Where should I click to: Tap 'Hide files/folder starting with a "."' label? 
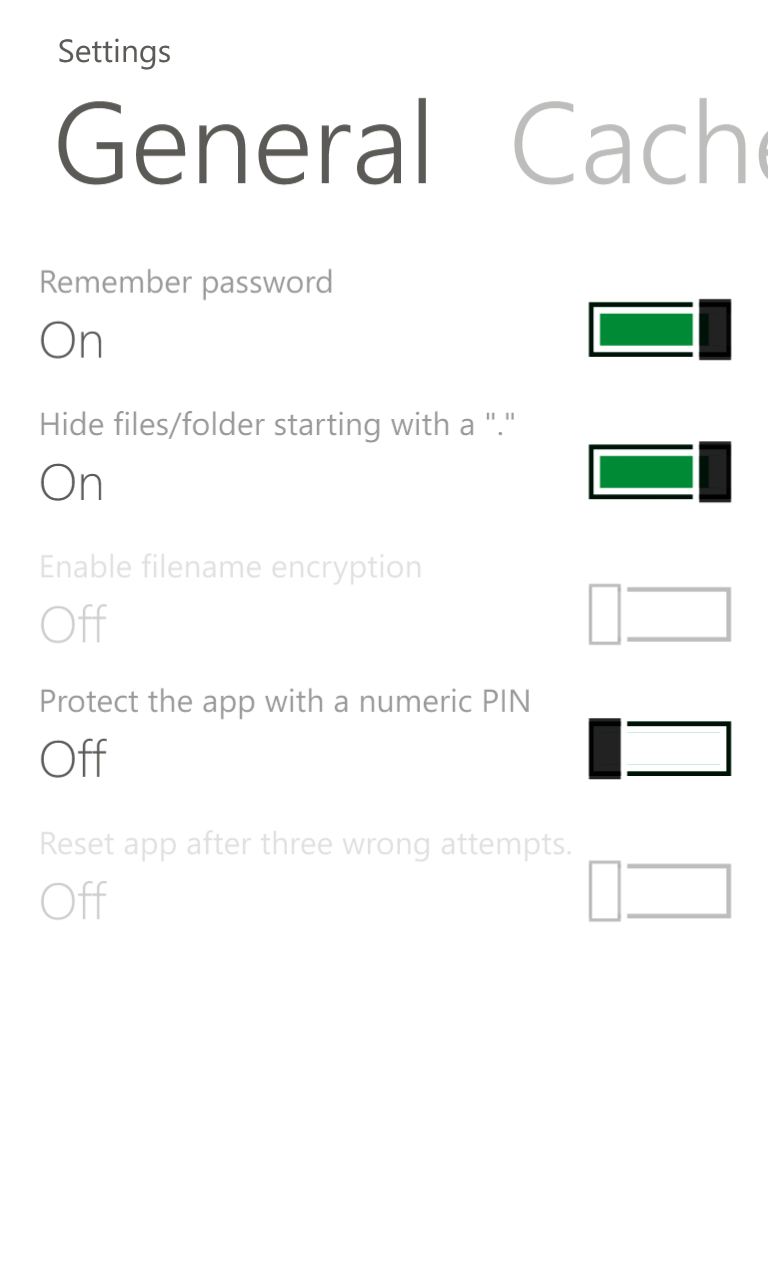pyautogui.click(x=277, y=425)
